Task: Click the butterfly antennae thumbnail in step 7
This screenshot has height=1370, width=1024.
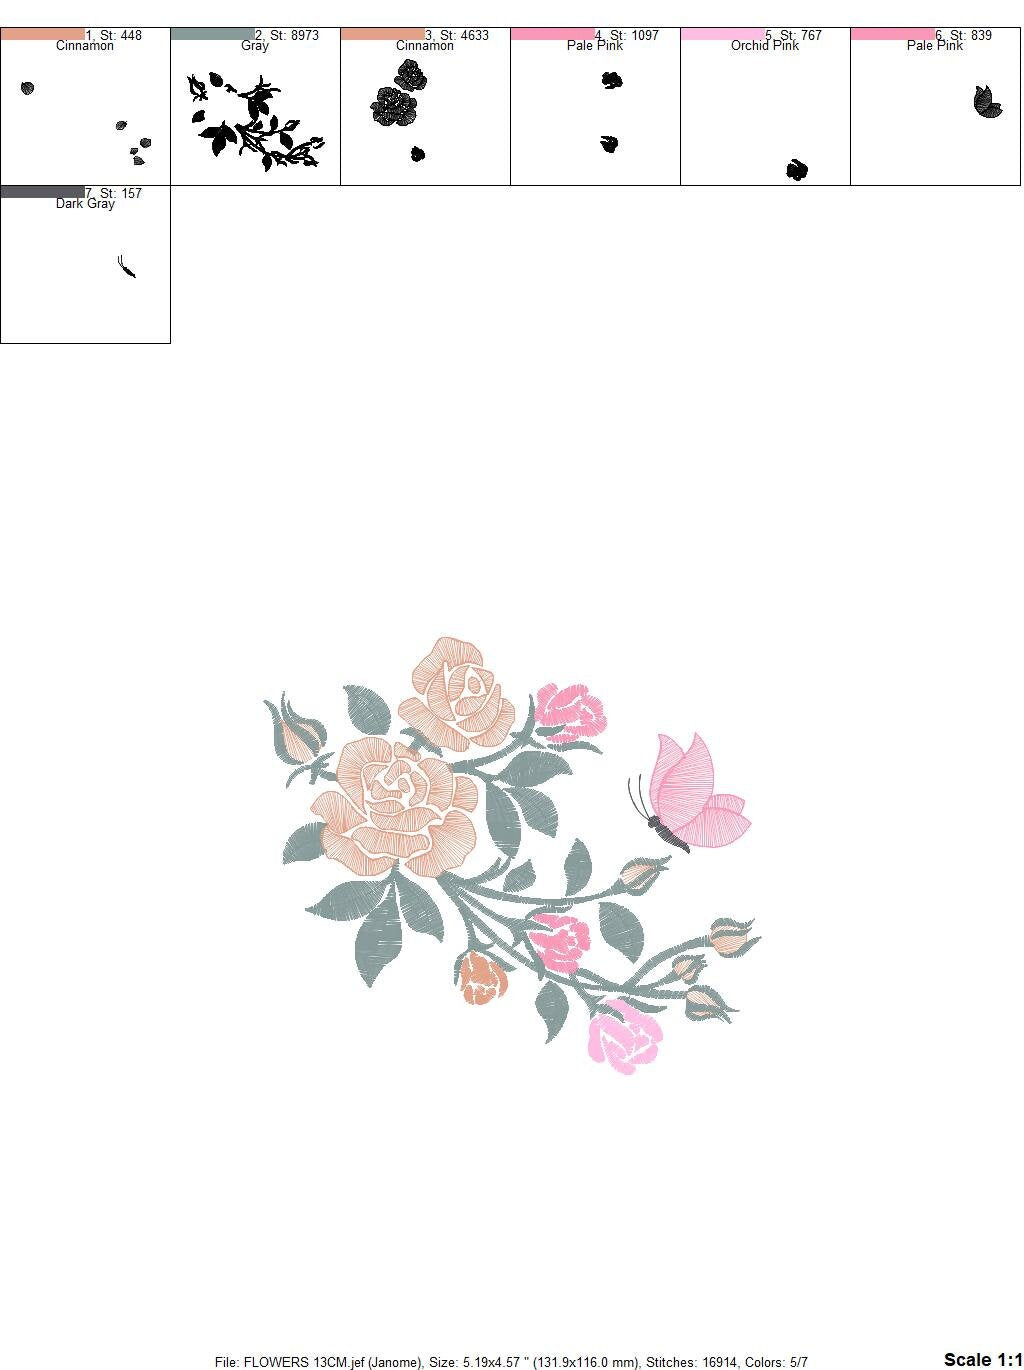Action: [126, 266]
